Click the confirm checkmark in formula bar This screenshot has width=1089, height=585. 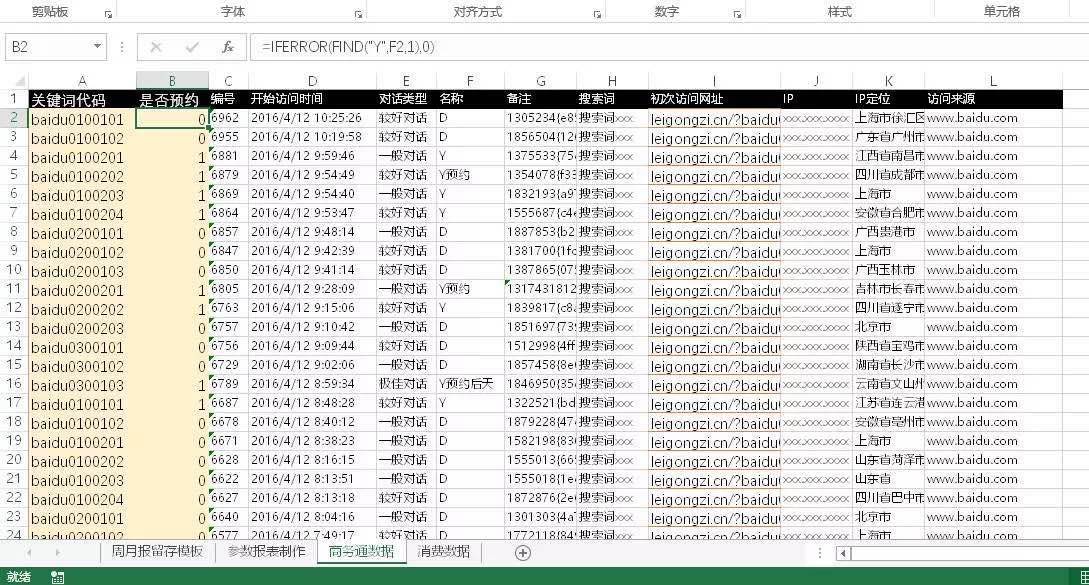click(191, 47)
